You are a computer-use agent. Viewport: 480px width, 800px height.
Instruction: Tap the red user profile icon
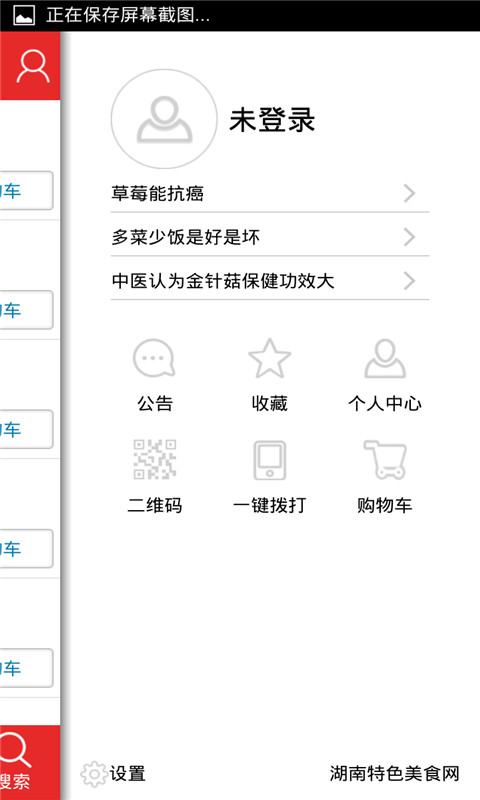[x=33, y=66]
